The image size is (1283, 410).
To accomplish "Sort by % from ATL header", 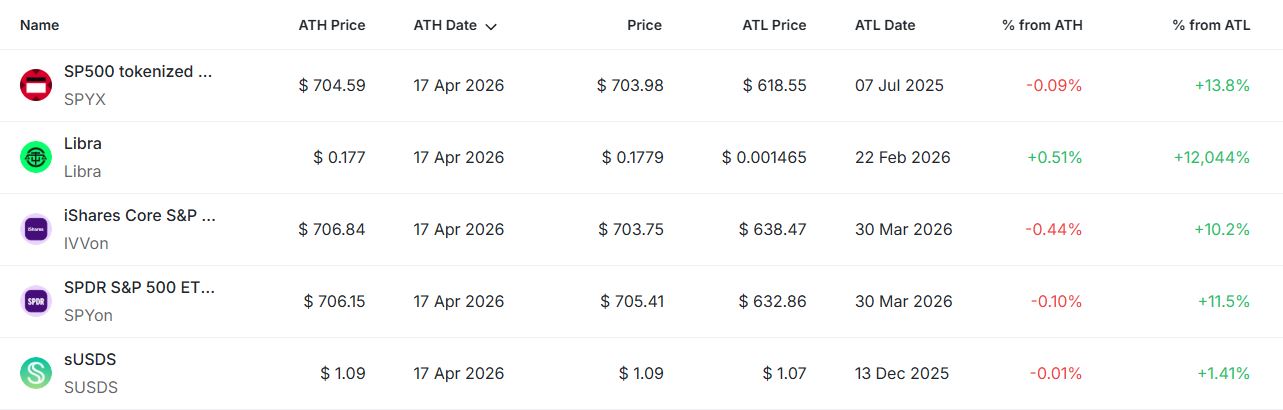I will [x=1211, y=25].
